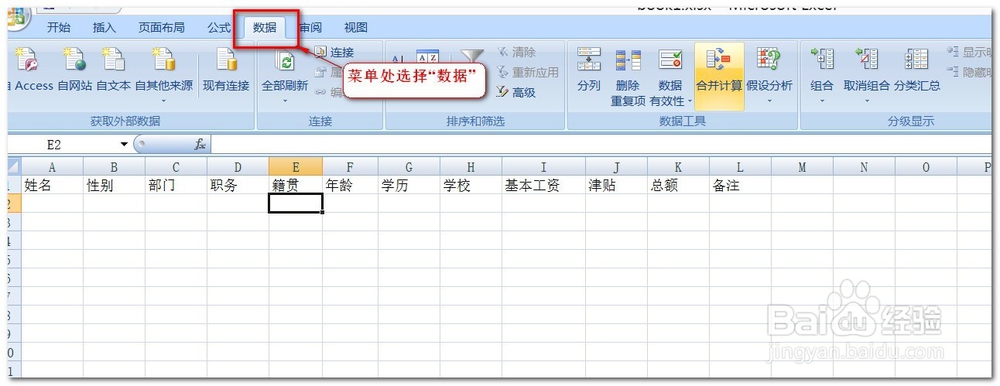Select column header A
This screenshot has height=386, width=1000.
coord(52,167)
